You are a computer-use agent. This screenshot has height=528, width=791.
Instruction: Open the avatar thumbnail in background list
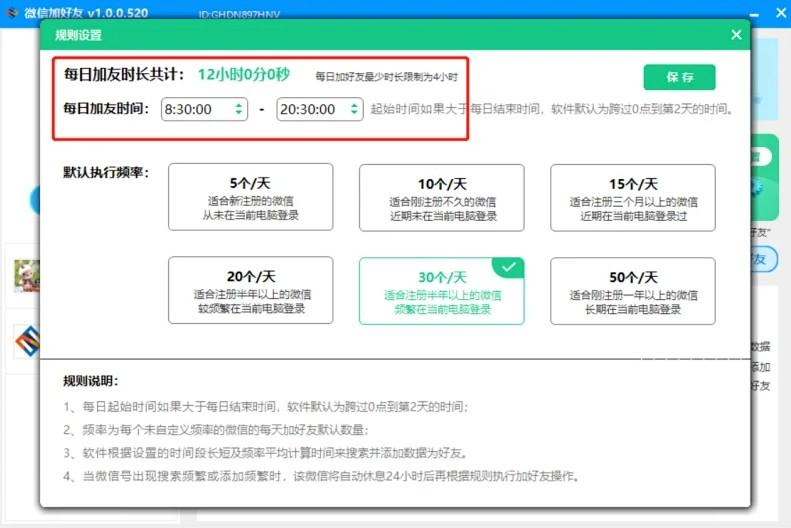pos(27,276)
